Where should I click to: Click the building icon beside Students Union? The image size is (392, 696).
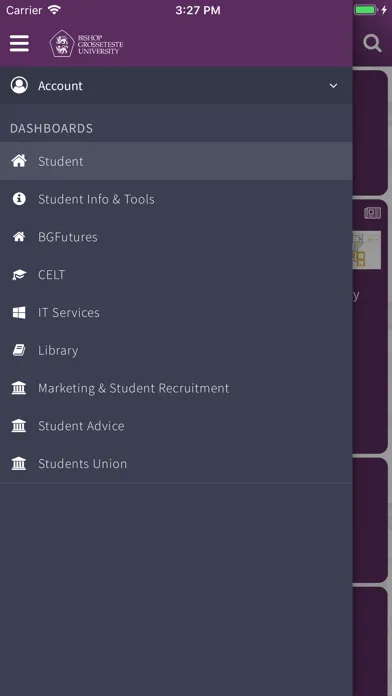pos(19,464)
